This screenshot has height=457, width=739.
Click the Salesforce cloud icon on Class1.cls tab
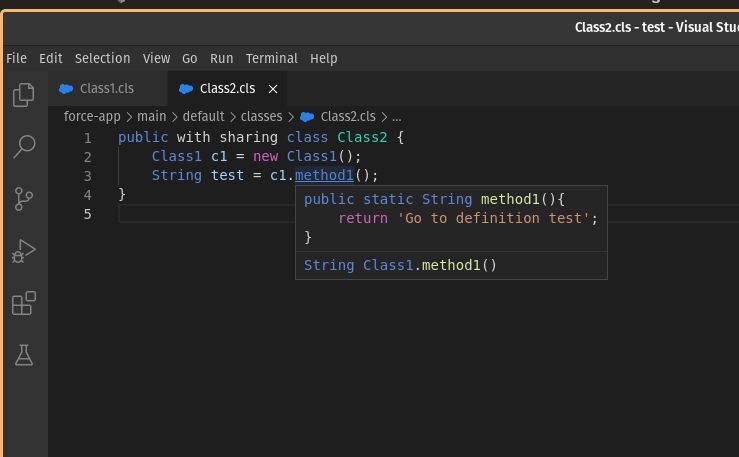[x=66, y=89]
